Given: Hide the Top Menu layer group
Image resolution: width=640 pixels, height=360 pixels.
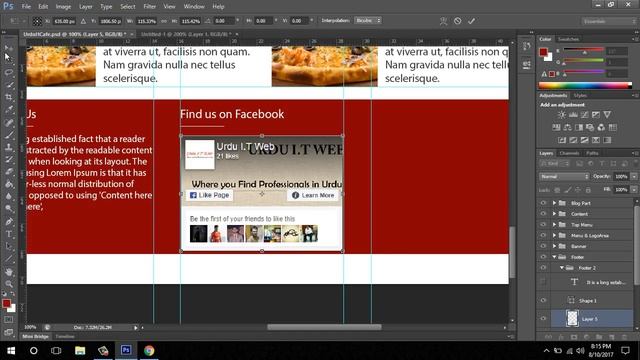Looking at the screenshot, I should 543,224.
